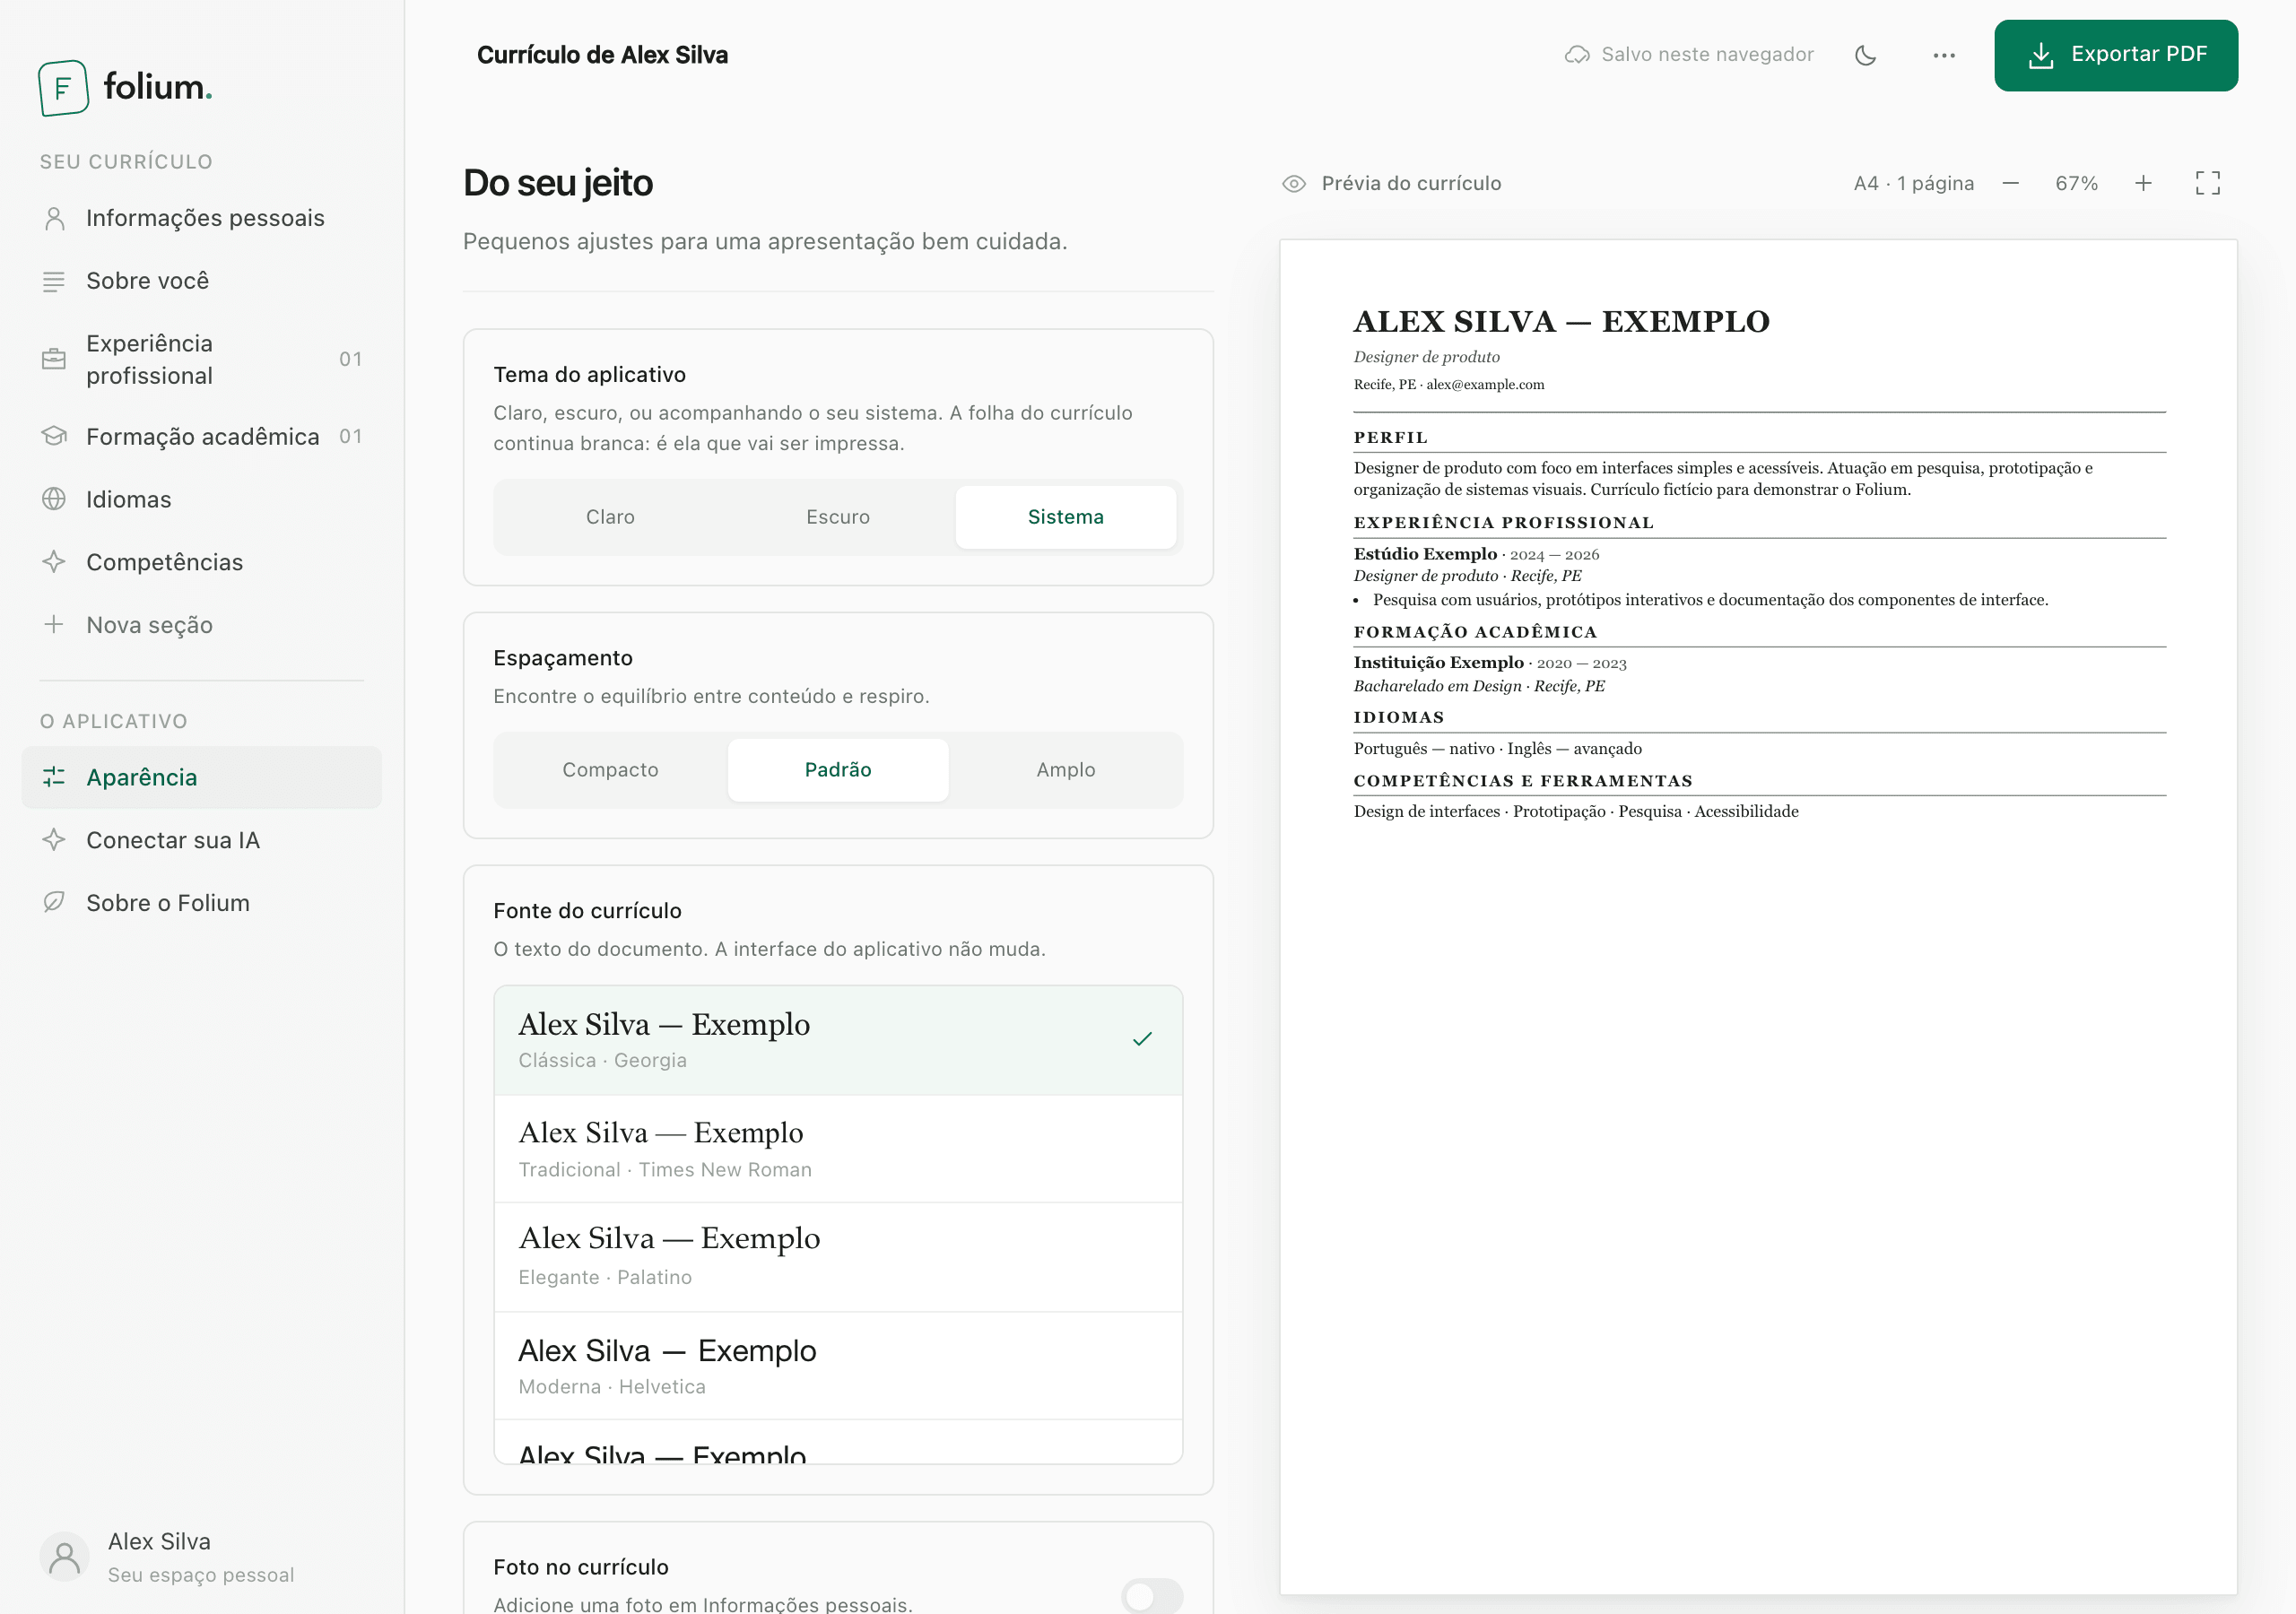The height and width of the screenshot is (1614, 2296).
Task: Open fullscreen preview icon
Action: [x=2208, y=183]
